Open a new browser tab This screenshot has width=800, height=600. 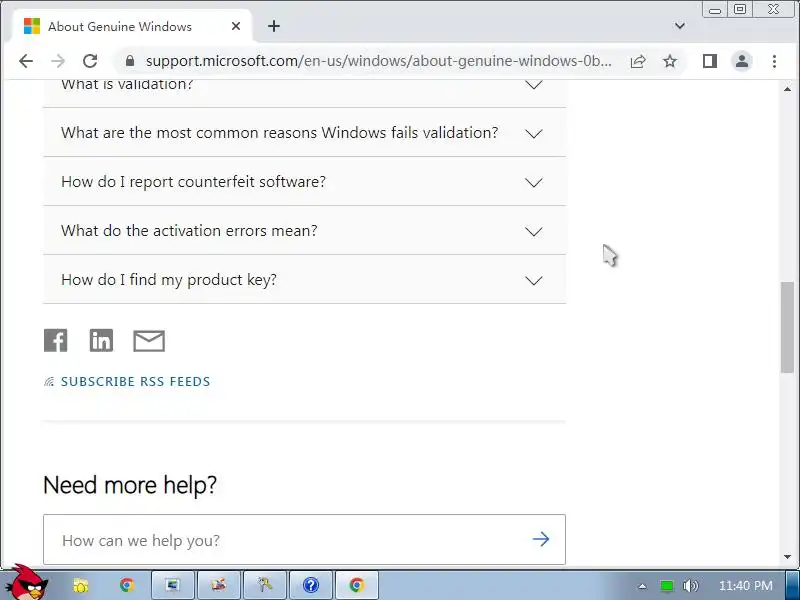coord(274,26)
